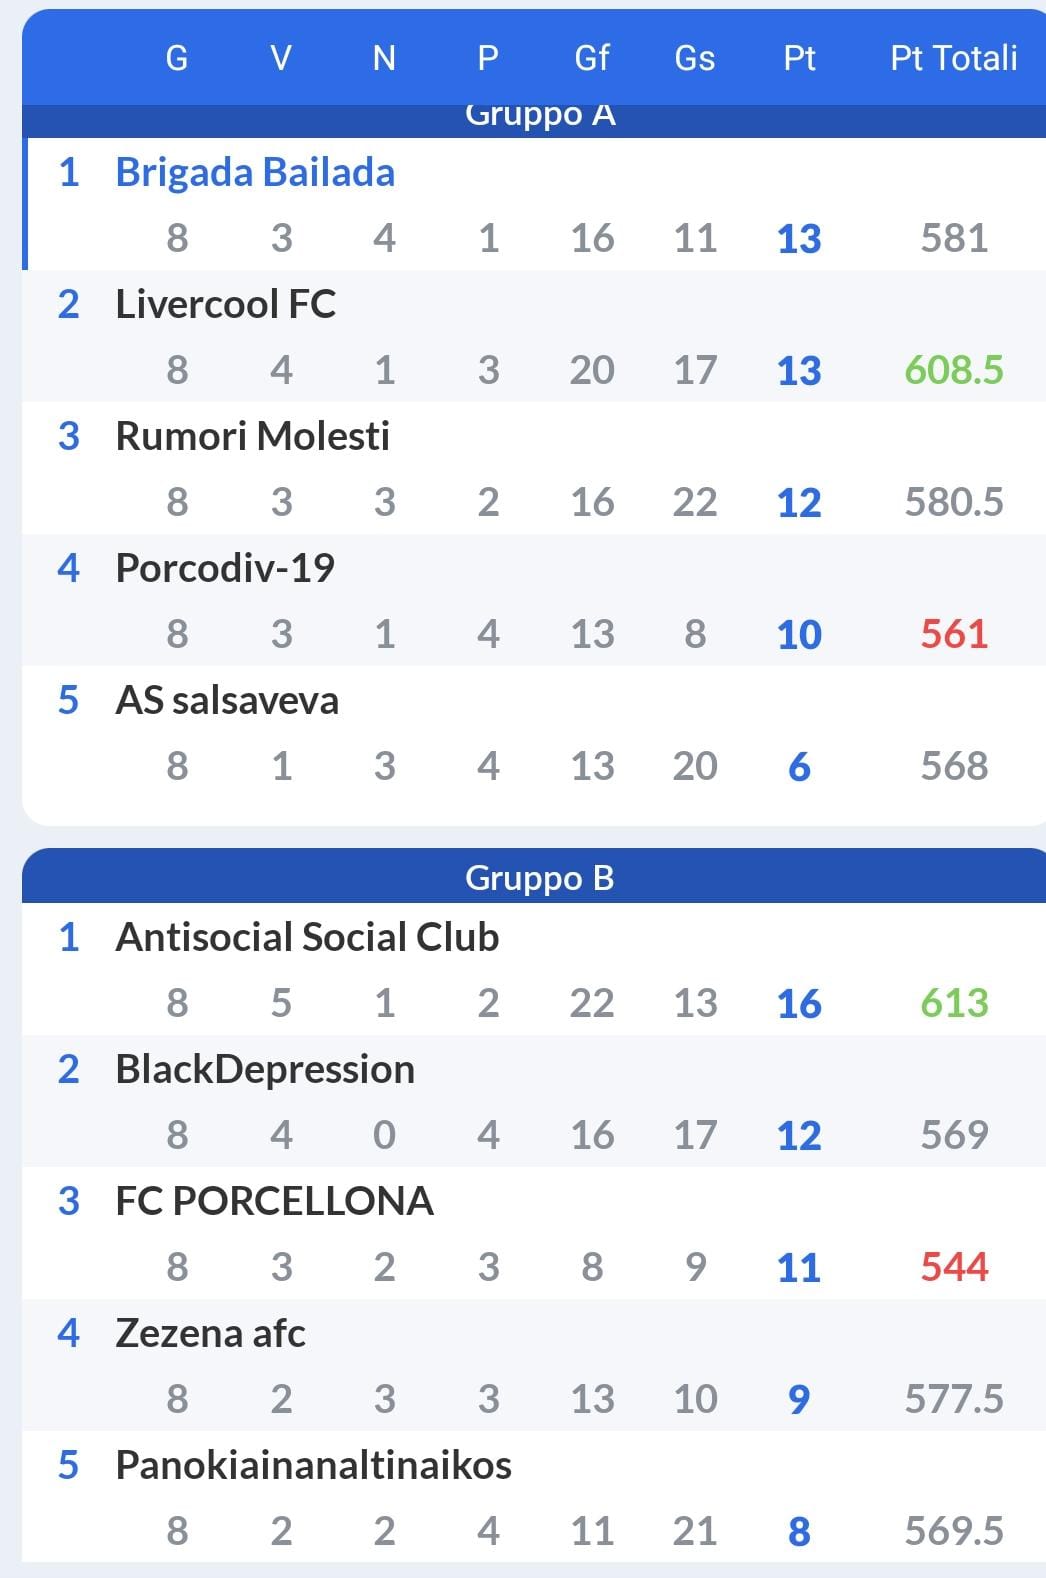
Task: Click Porcodiv-19 red total 561
Action: 954,634
